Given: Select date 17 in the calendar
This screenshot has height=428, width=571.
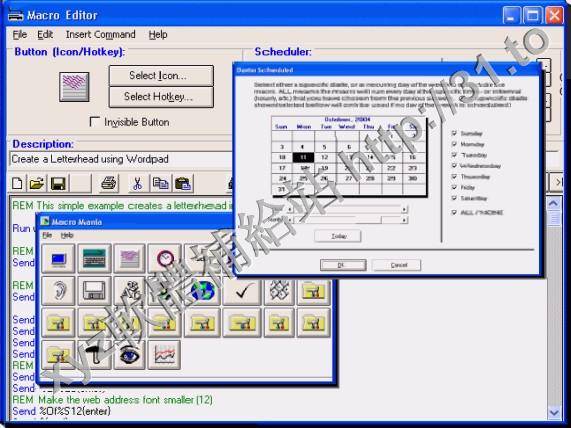Looking at the screenshot, I should point(282,168).
